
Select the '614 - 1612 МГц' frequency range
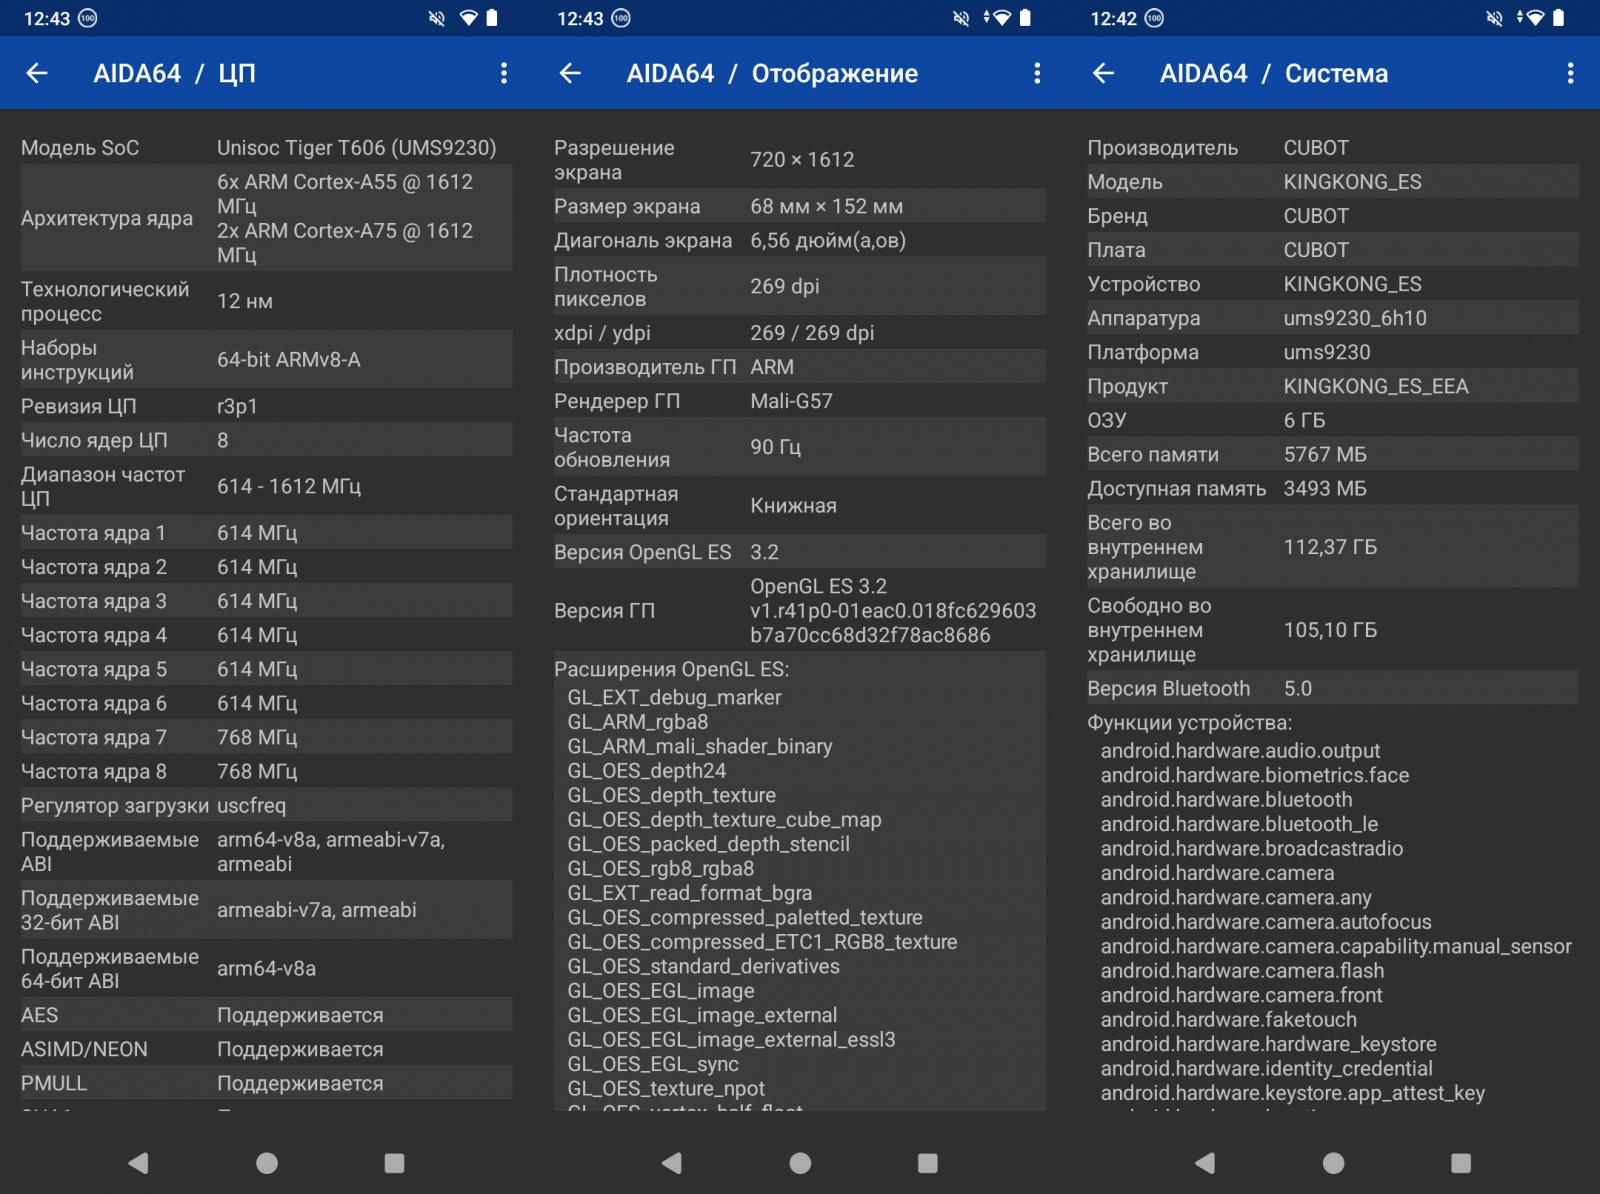point(289,486)
